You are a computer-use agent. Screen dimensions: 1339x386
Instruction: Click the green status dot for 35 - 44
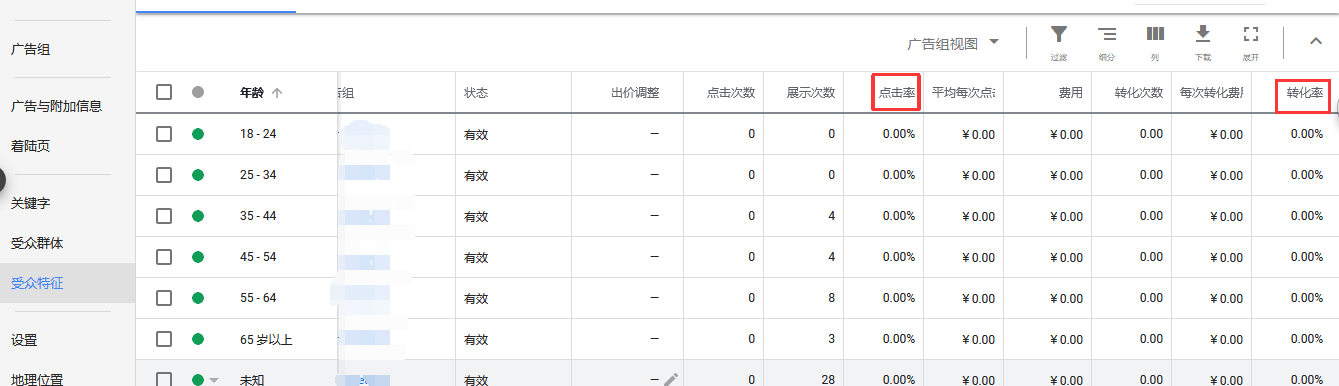[198, 216]
